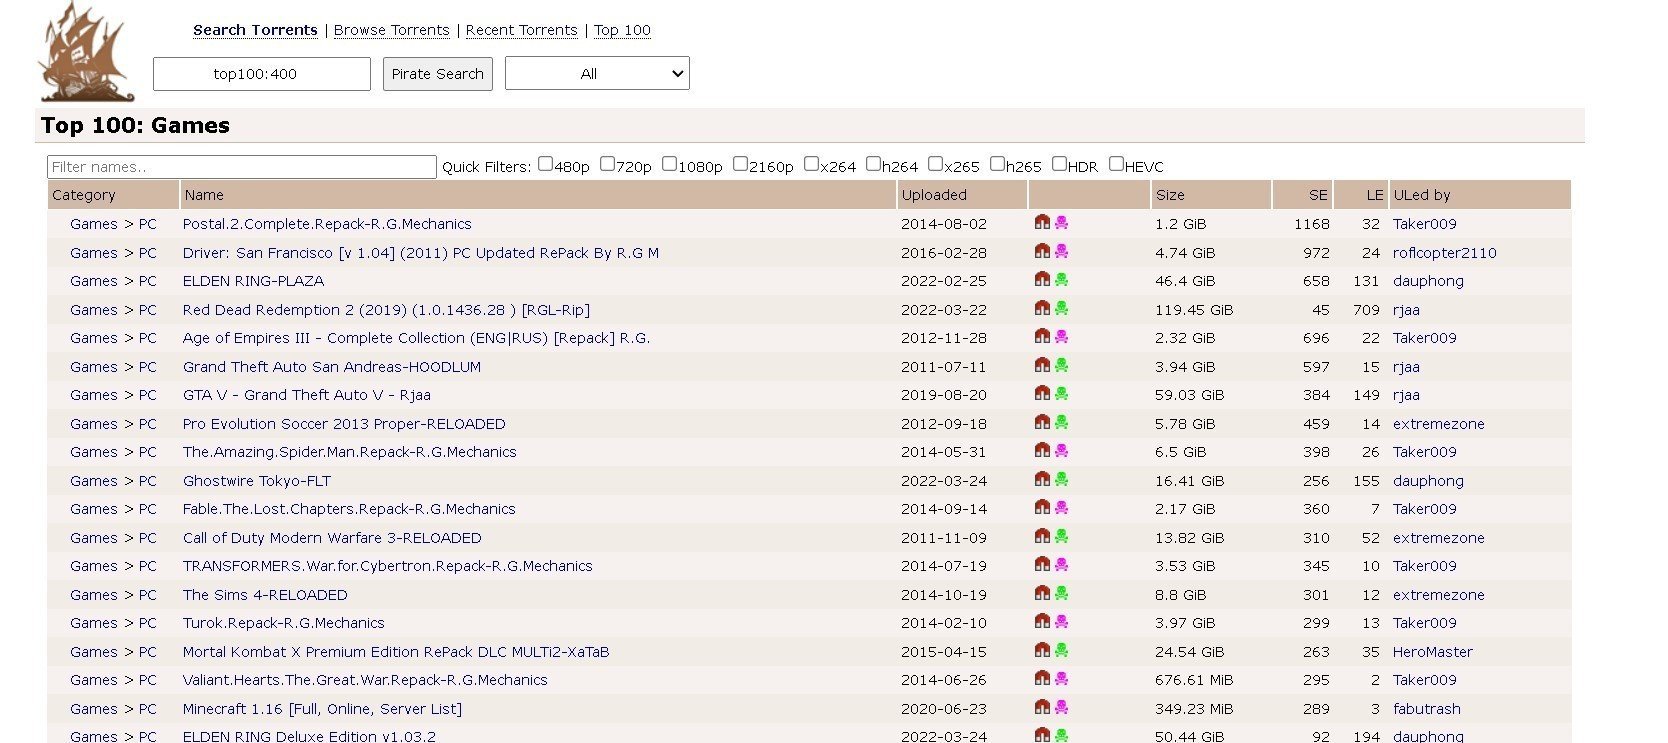Open the All category dropdown
Image resolution: width=1668 pixels, height=743 pixels.
tap(597, 73)
